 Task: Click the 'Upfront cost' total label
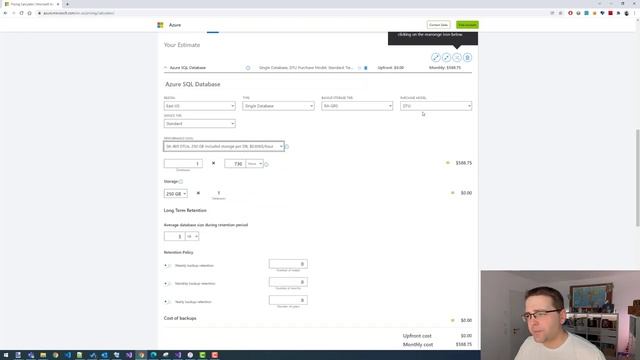417,336
